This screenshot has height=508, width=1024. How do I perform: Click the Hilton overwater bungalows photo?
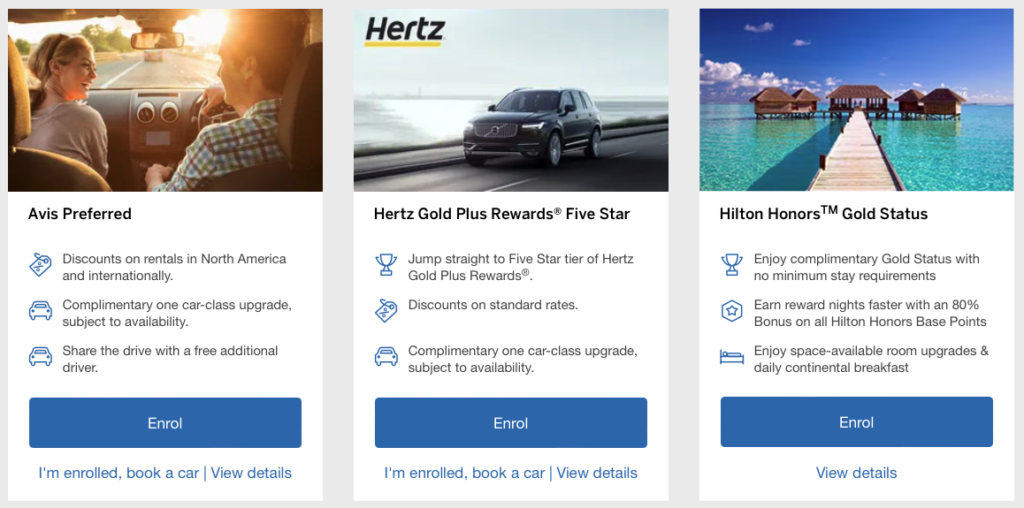click(x=856, y=100)
